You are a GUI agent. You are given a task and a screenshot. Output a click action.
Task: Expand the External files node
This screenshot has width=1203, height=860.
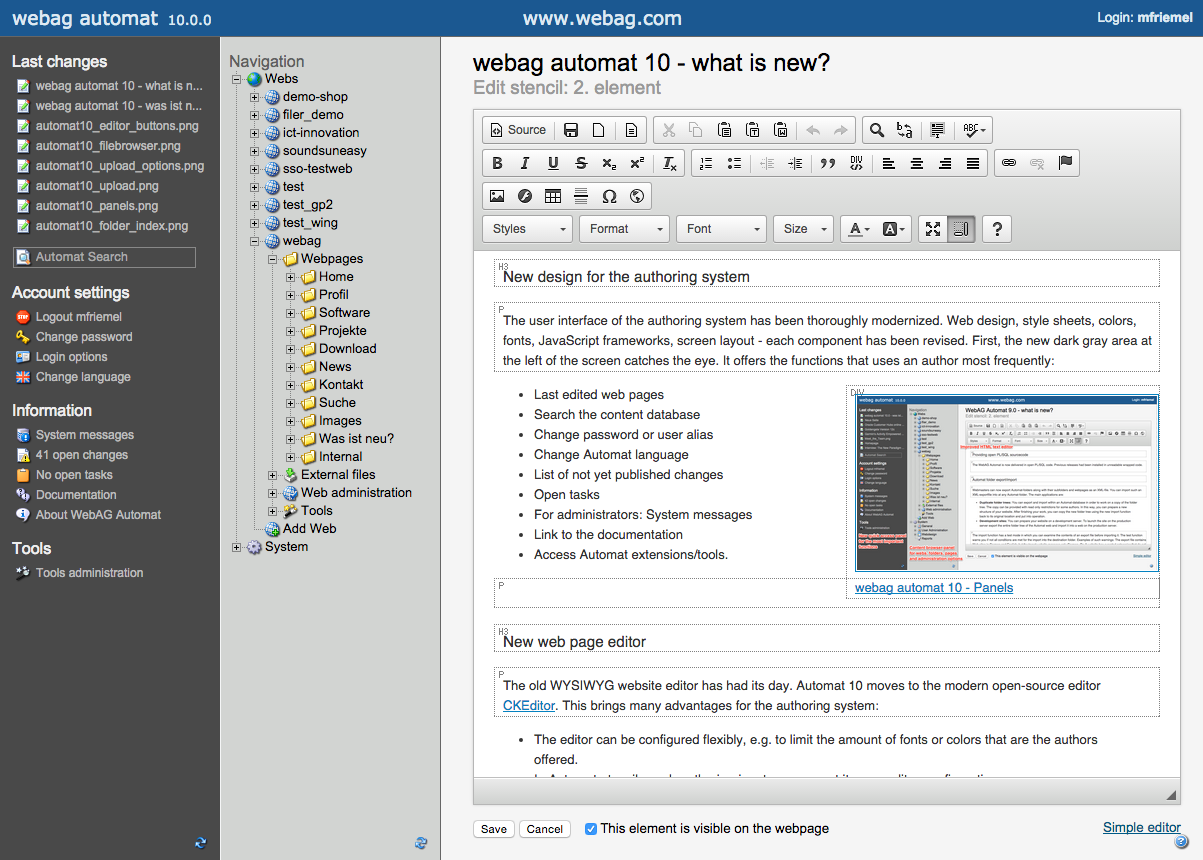pos(273,475)
